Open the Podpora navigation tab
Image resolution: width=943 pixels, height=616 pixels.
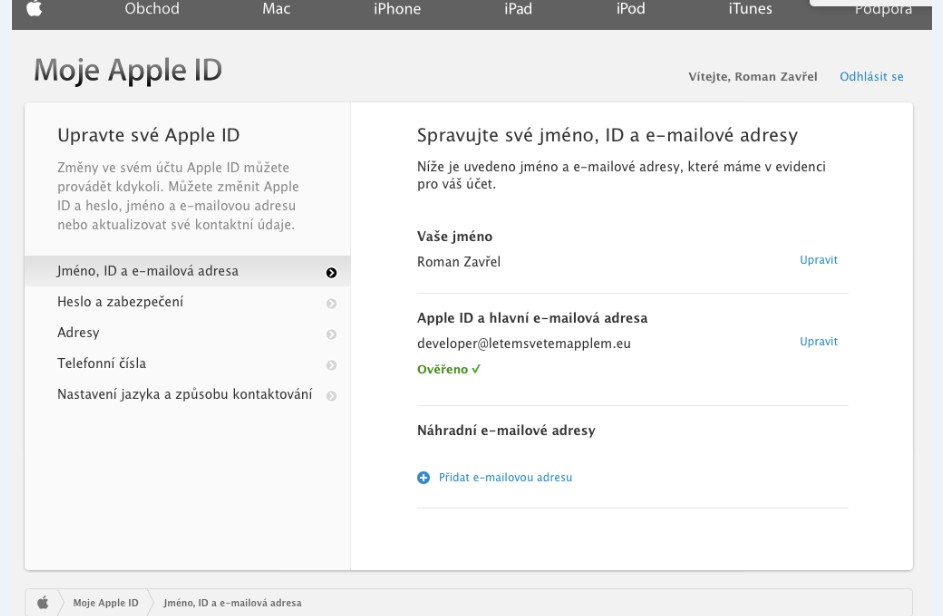pos(883,10)
